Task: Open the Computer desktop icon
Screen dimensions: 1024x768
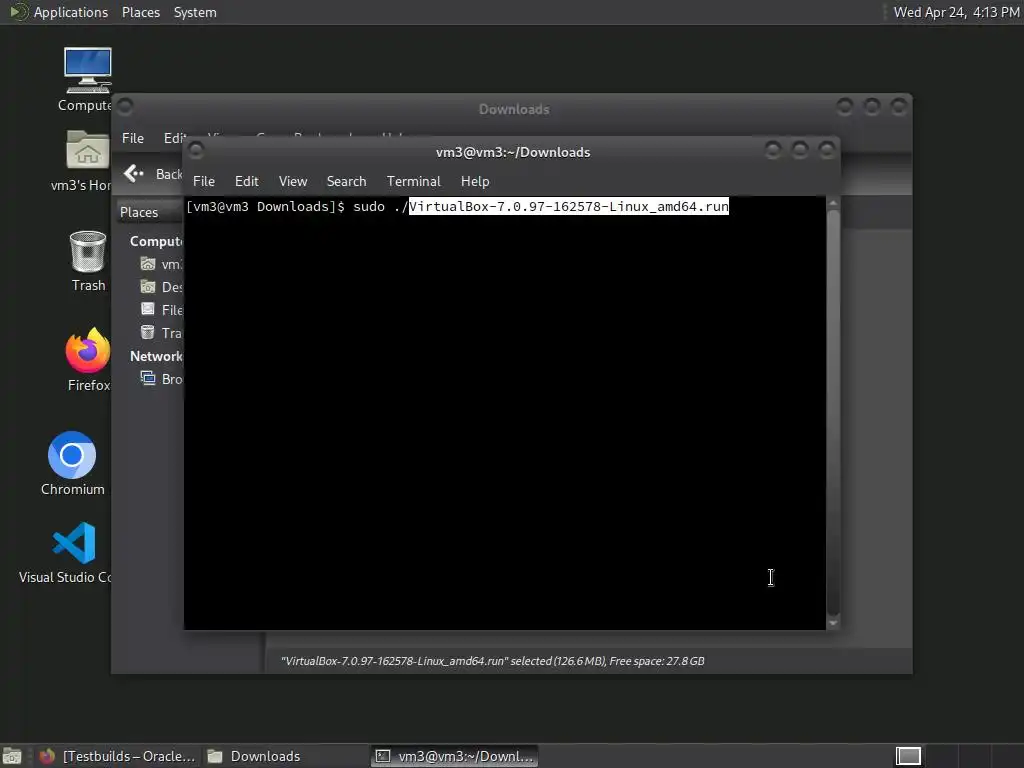Action: tap(88, 80)
